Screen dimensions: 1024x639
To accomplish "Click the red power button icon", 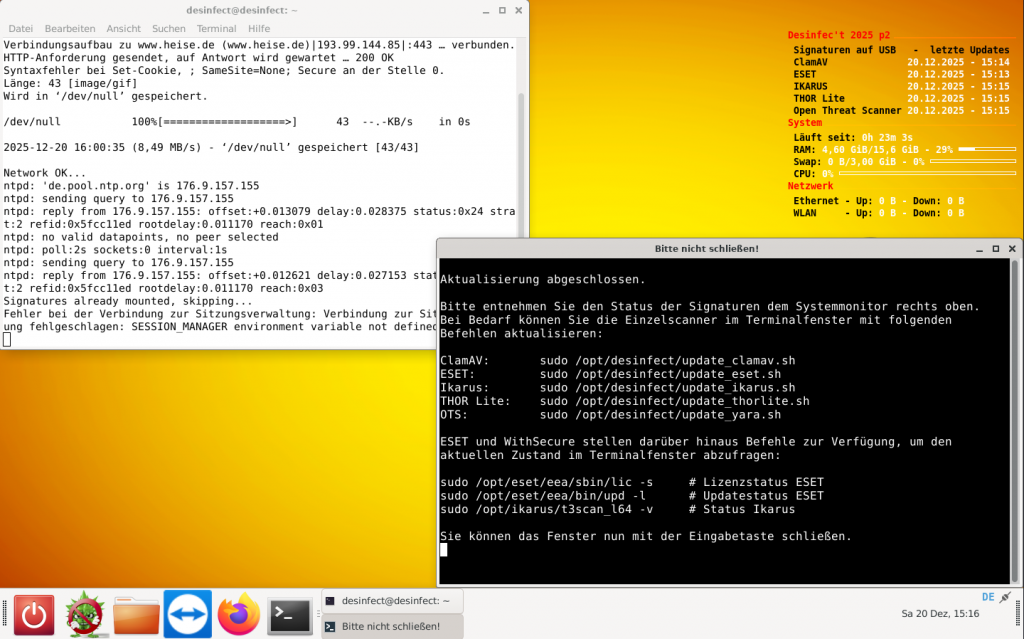I will coord(34,614).
